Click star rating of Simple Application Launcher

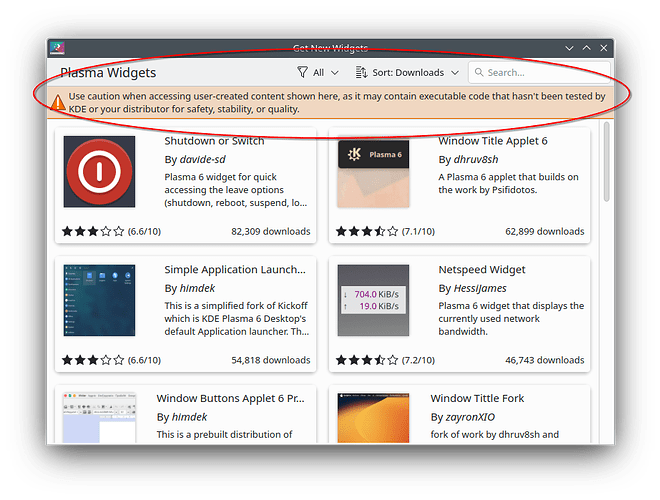93,360
